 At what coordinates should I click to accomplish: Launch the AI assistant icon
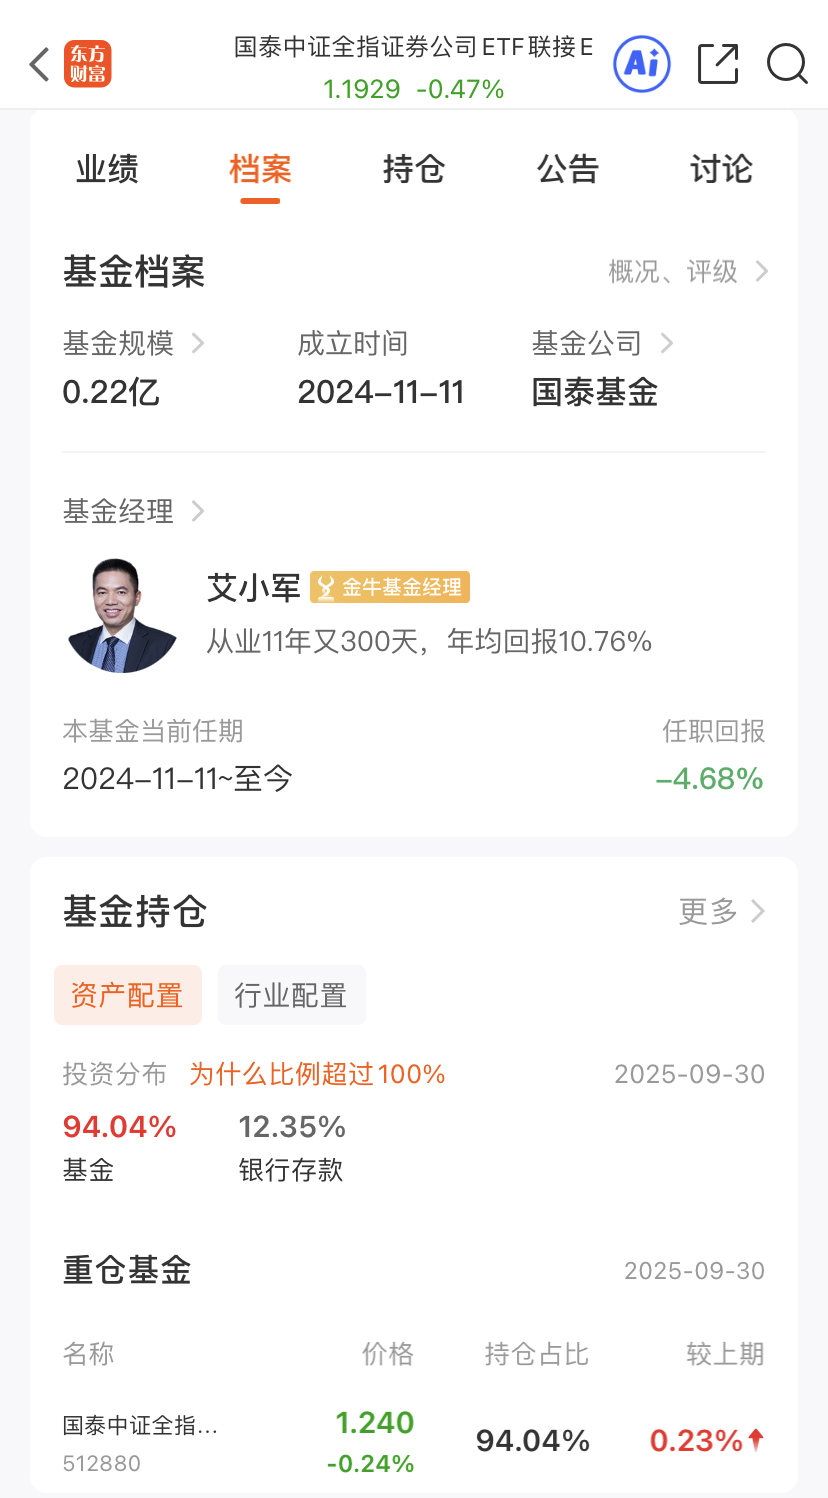[641, 64]
